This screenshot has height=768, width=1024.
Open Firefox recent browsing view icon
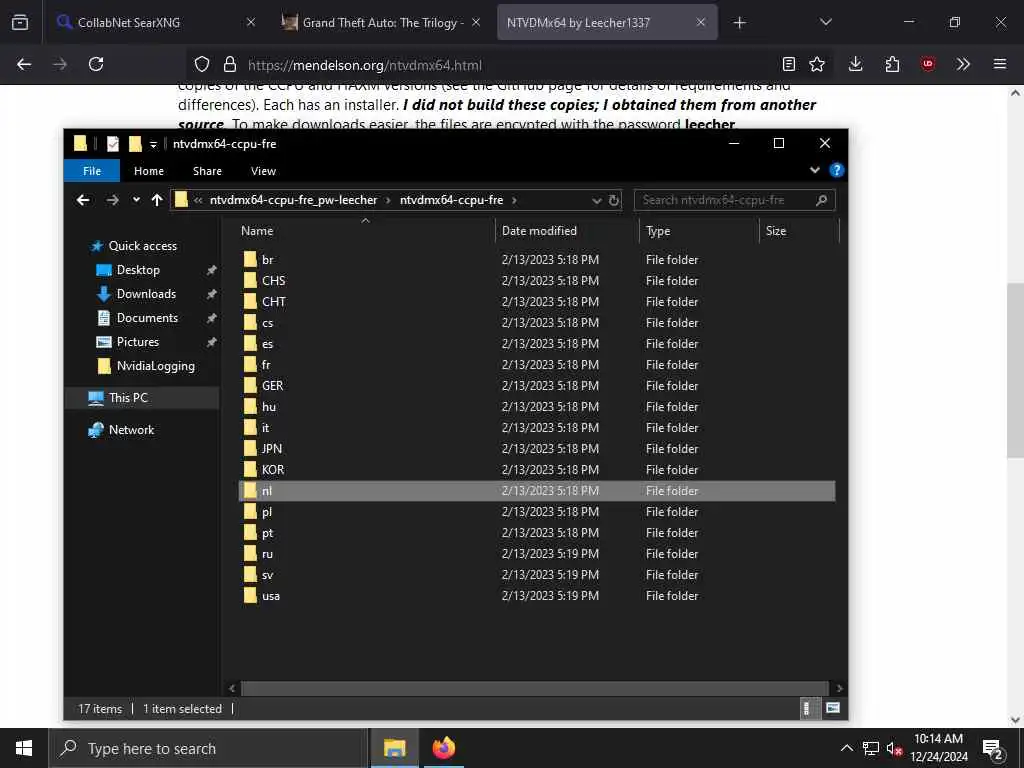pos(20,22)
